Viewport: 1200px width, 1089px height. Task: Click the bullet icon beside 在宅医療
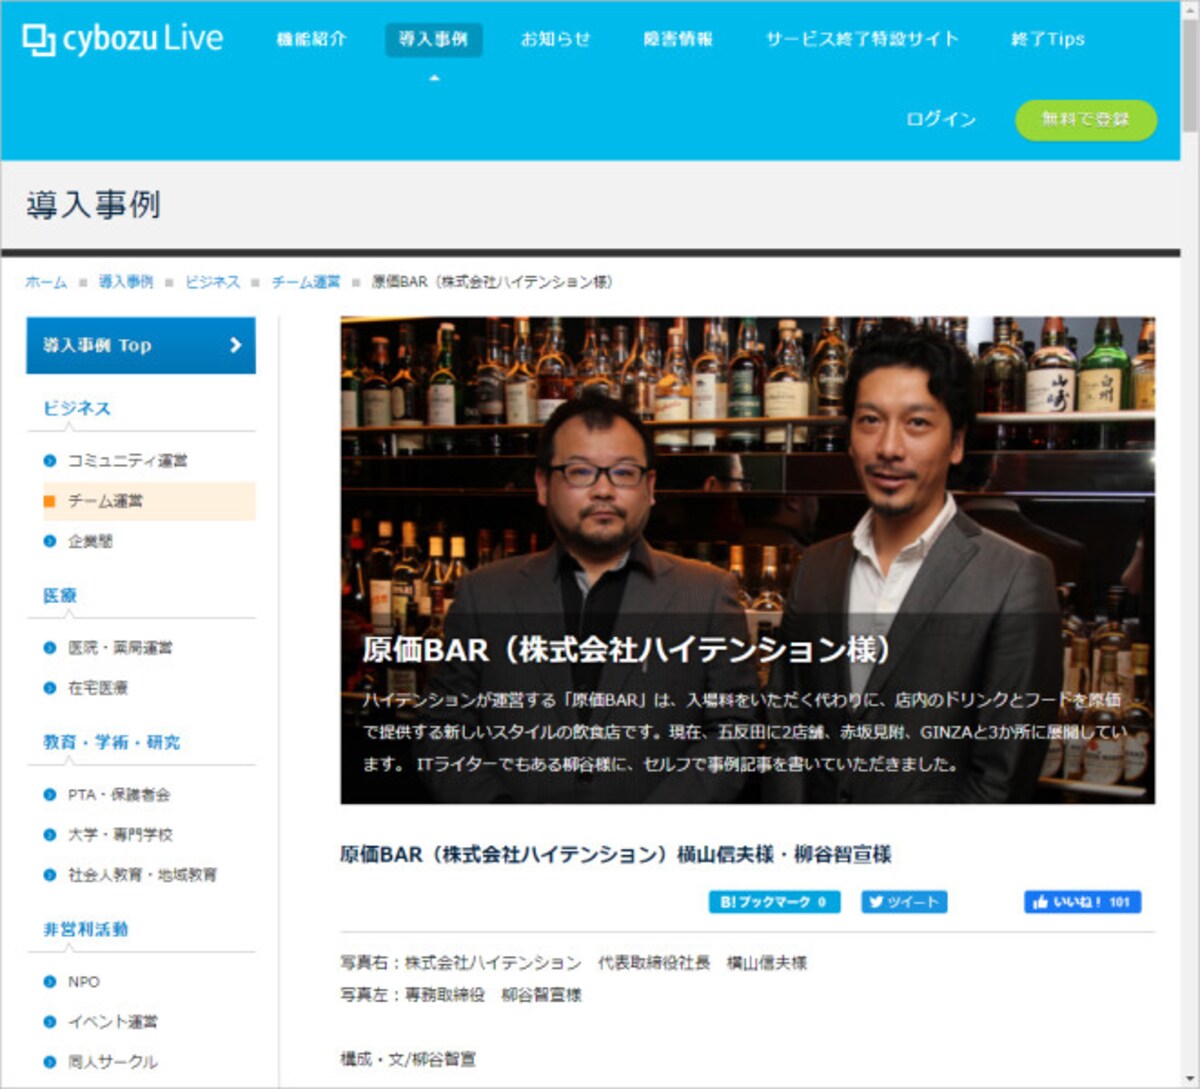click(50, 688)
